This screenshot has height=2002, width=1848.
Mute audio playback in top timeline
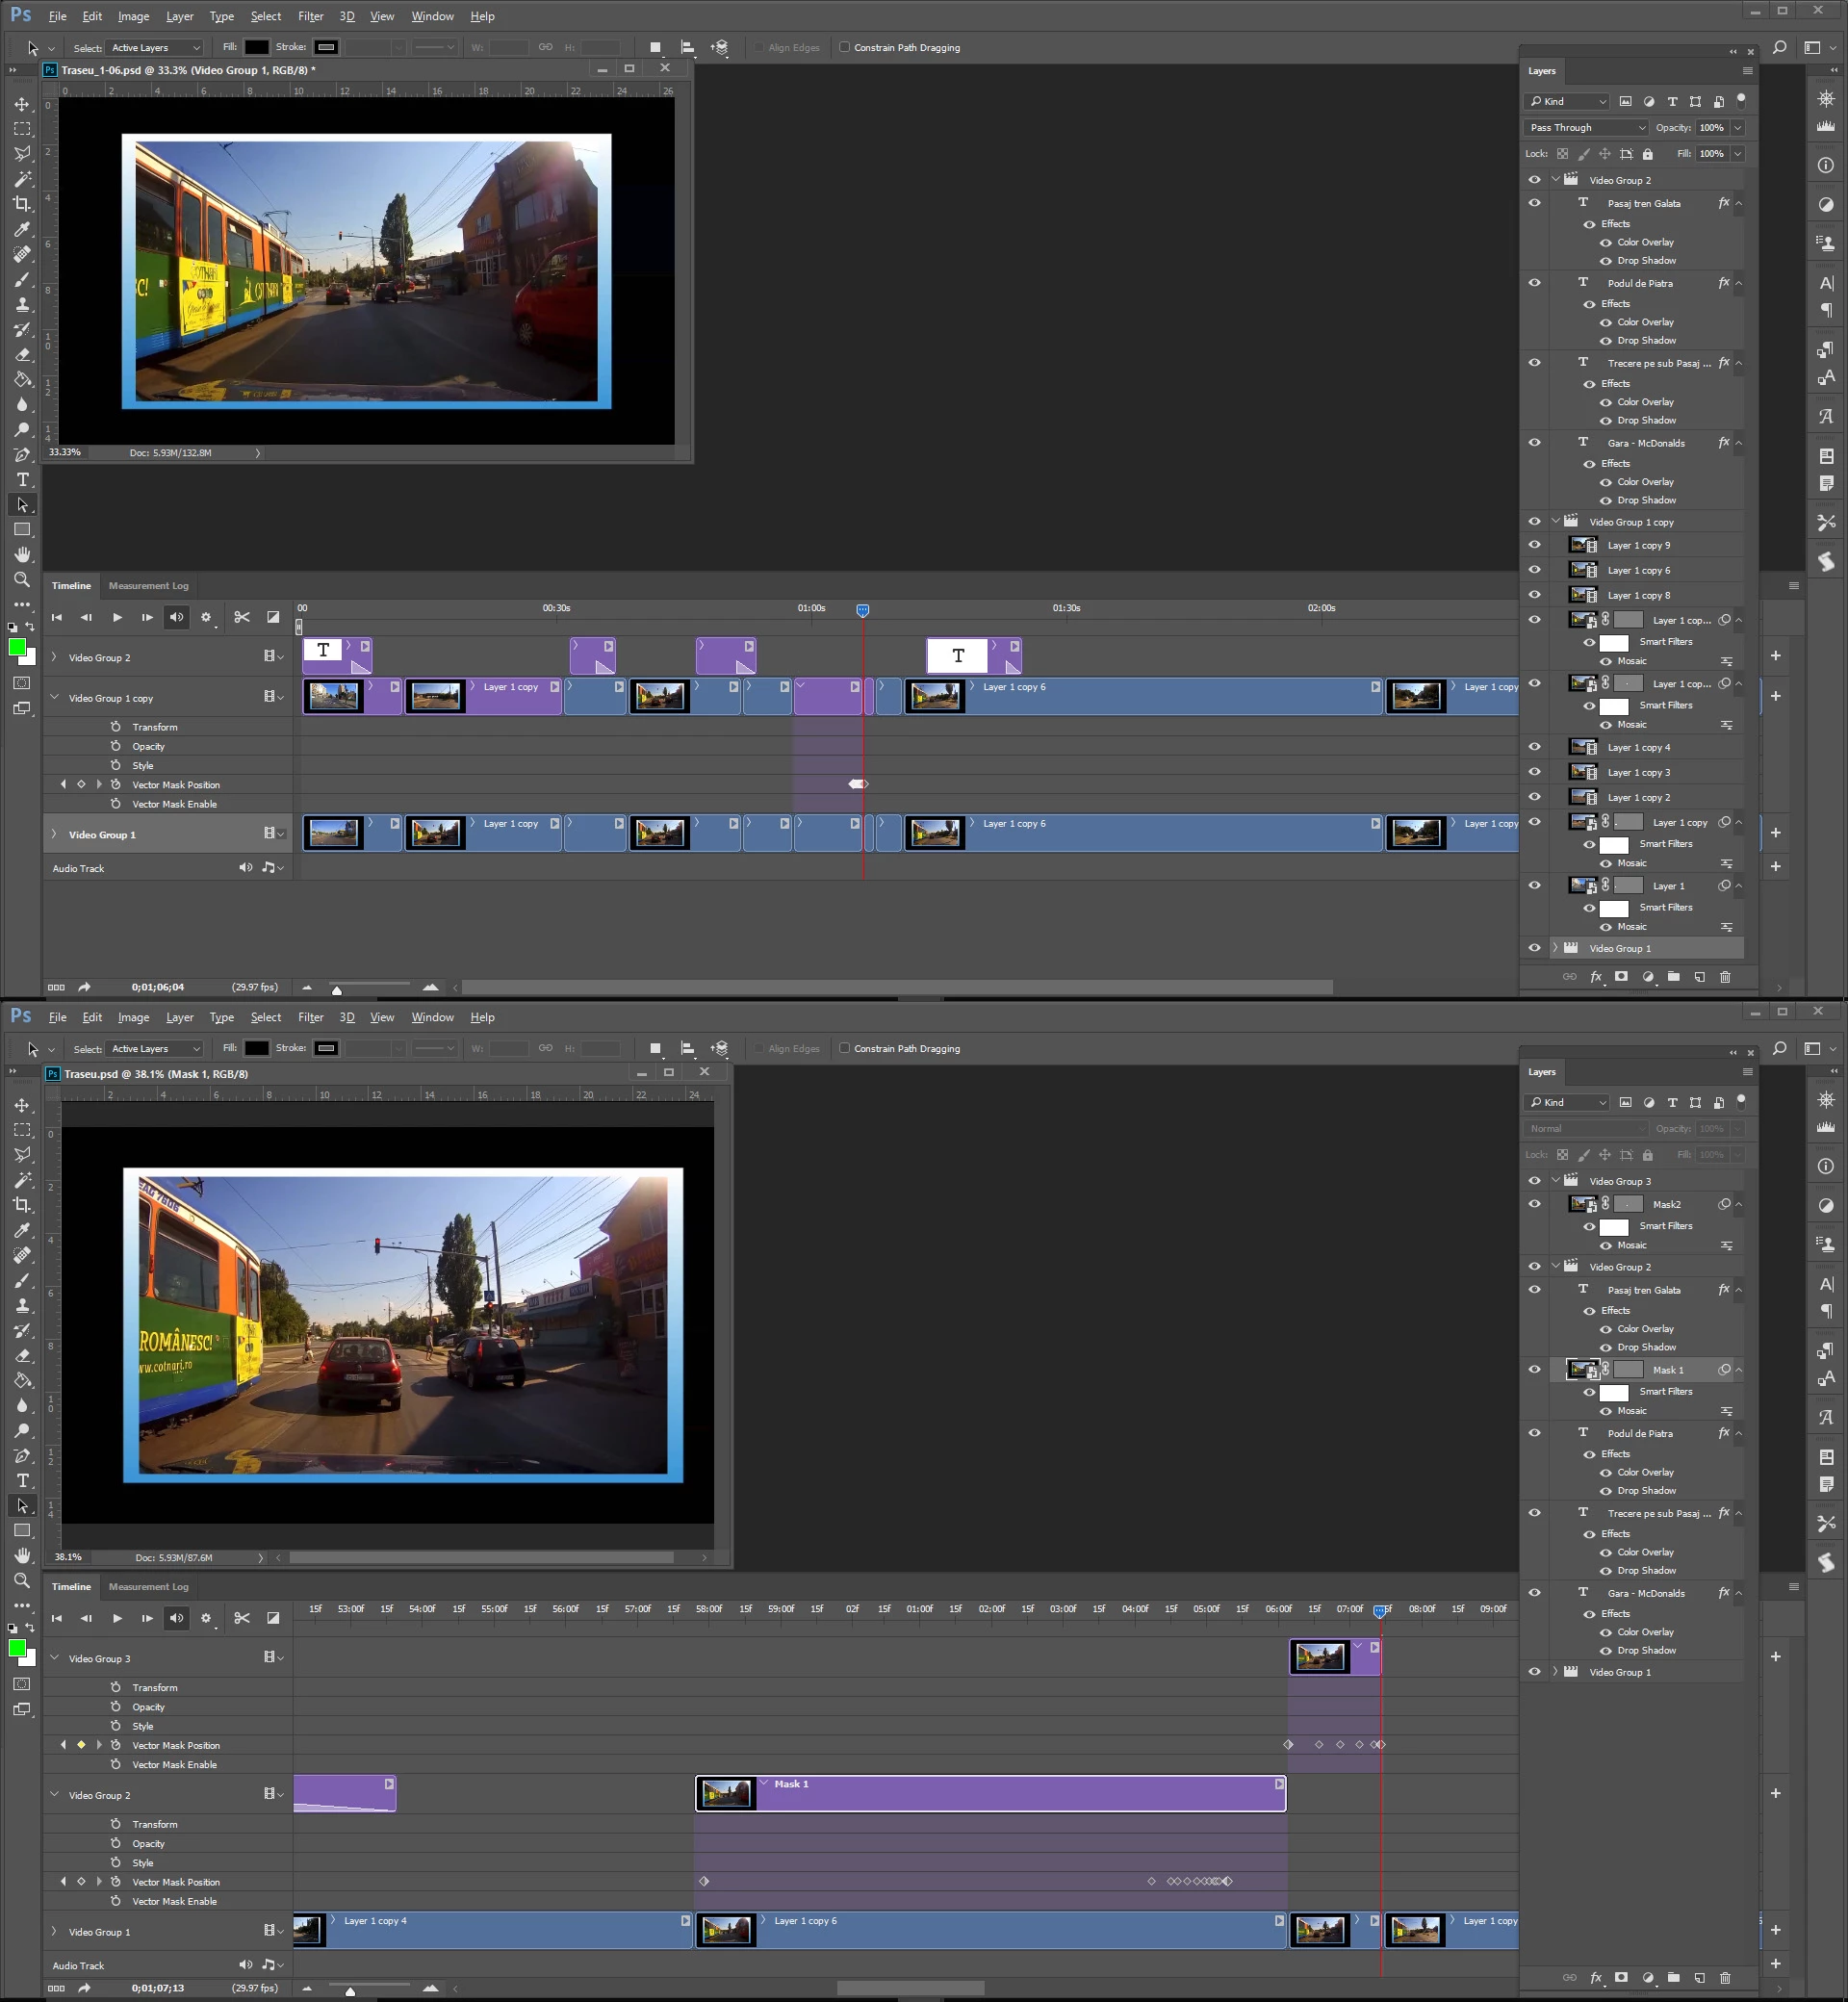[177, 617]
